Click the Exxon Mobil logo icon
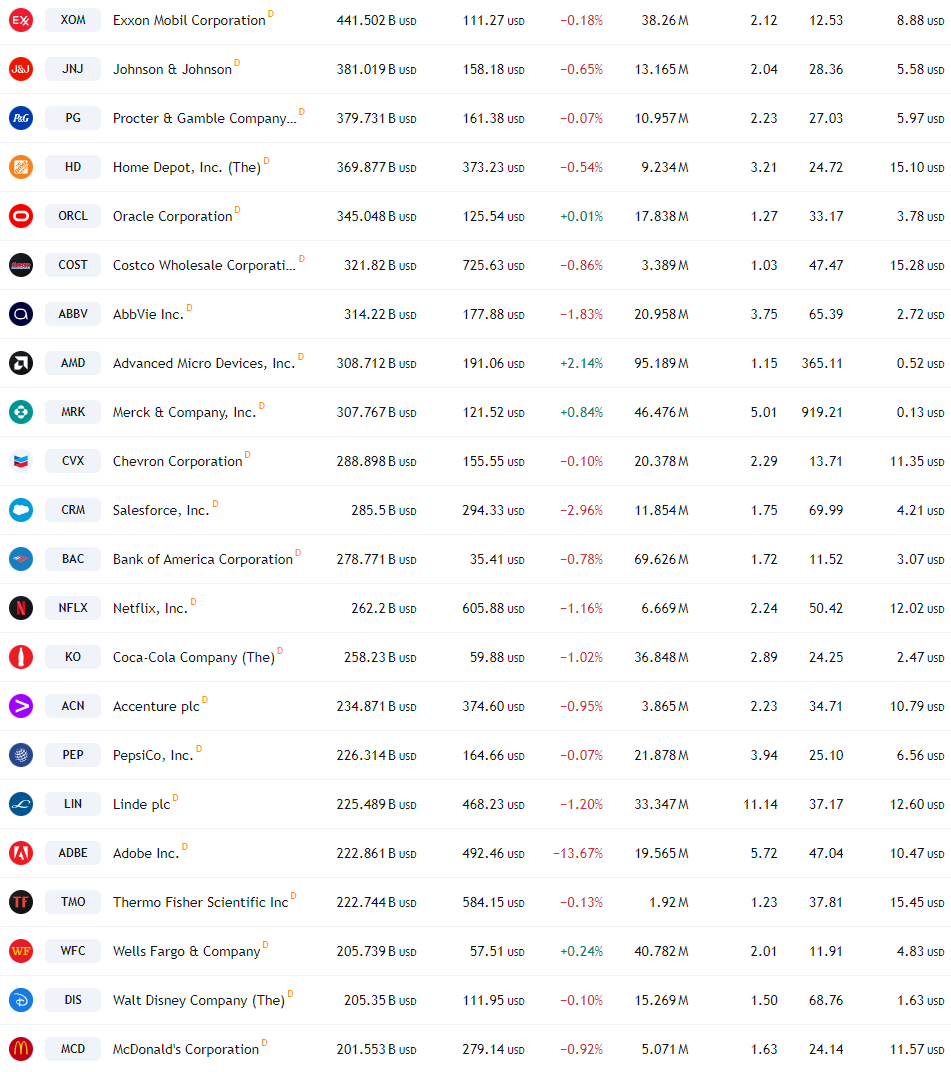 click(21, 20)
